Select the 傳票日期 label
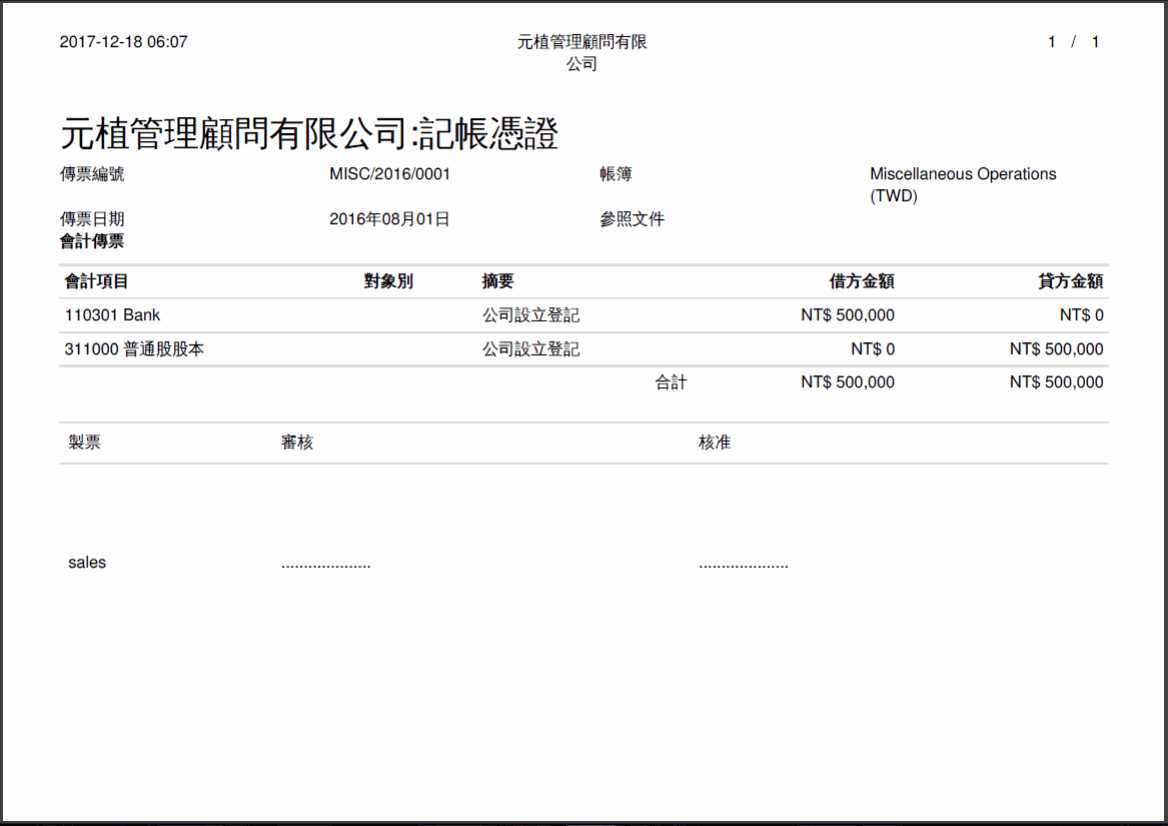 (92, 219)
